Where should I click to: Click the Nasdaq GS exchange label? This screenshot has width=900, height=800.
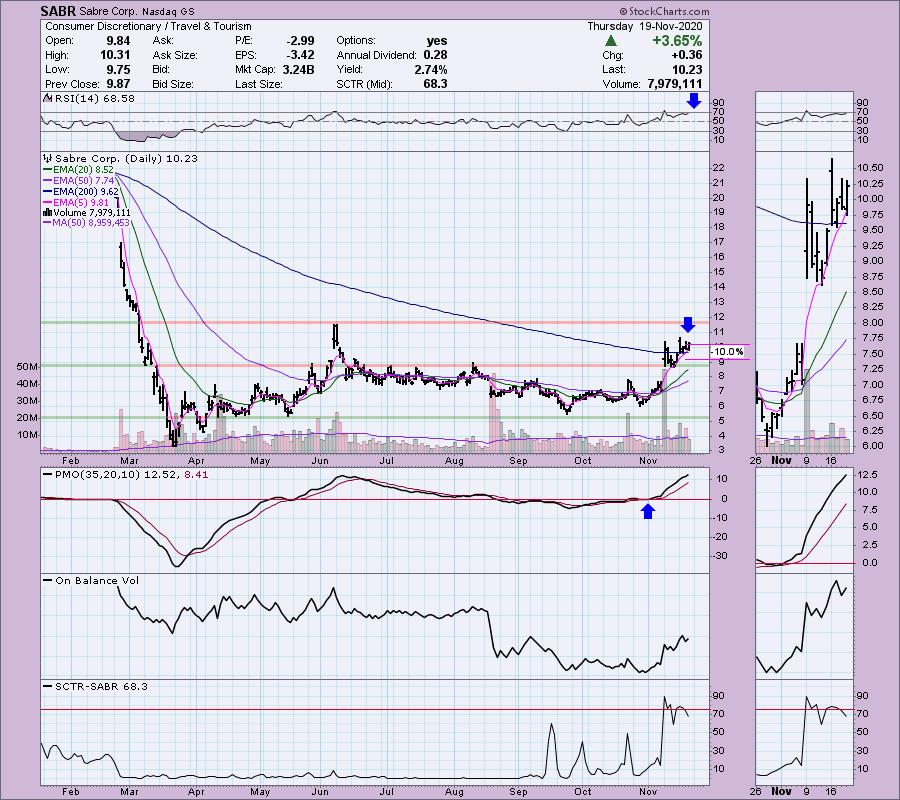pyautogui.click(x=166, y=11)
